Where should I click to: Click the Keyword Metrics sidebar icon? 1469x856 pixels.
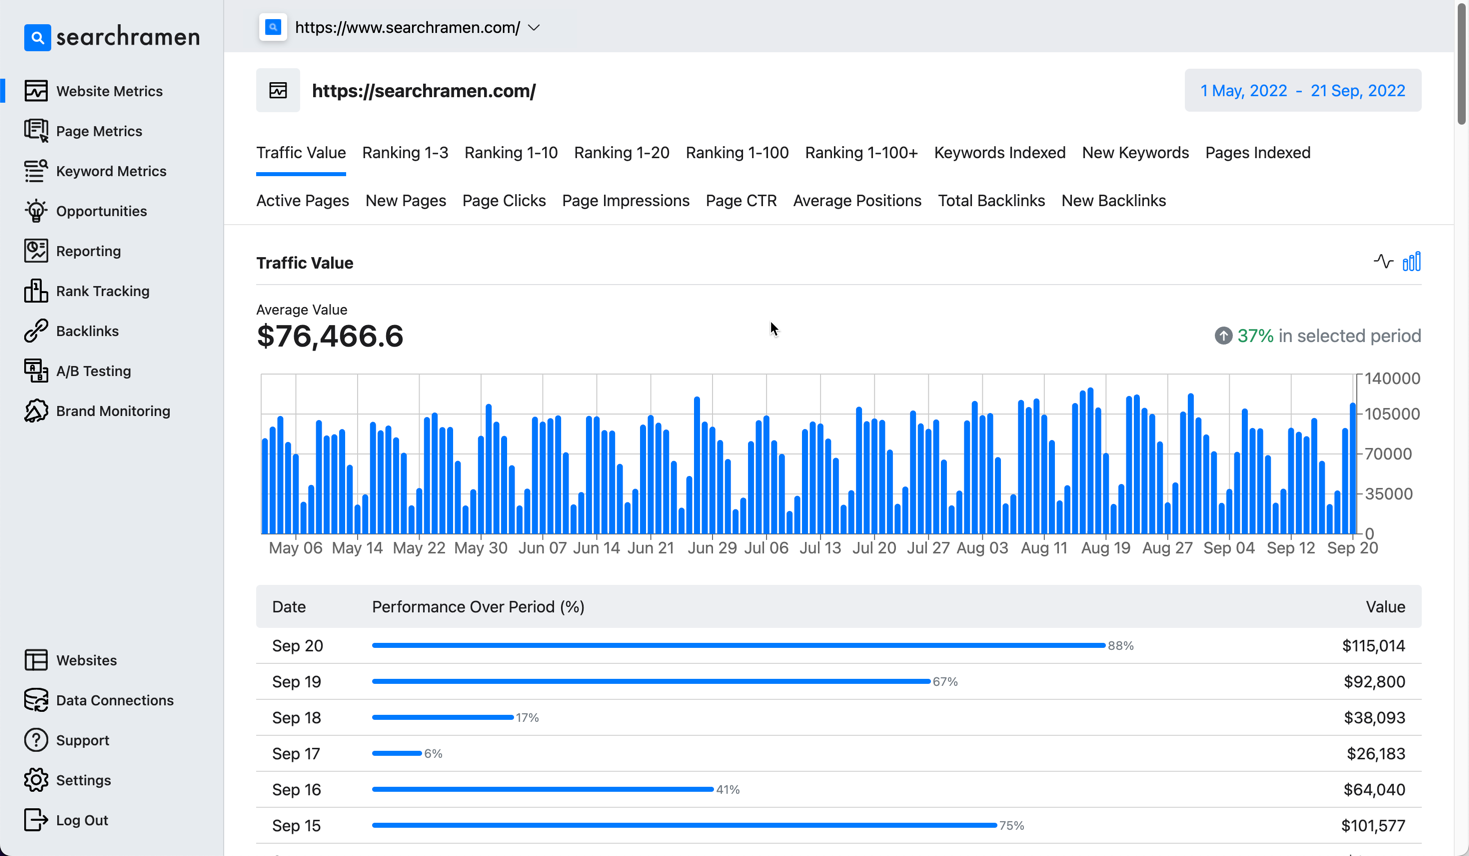36,171
